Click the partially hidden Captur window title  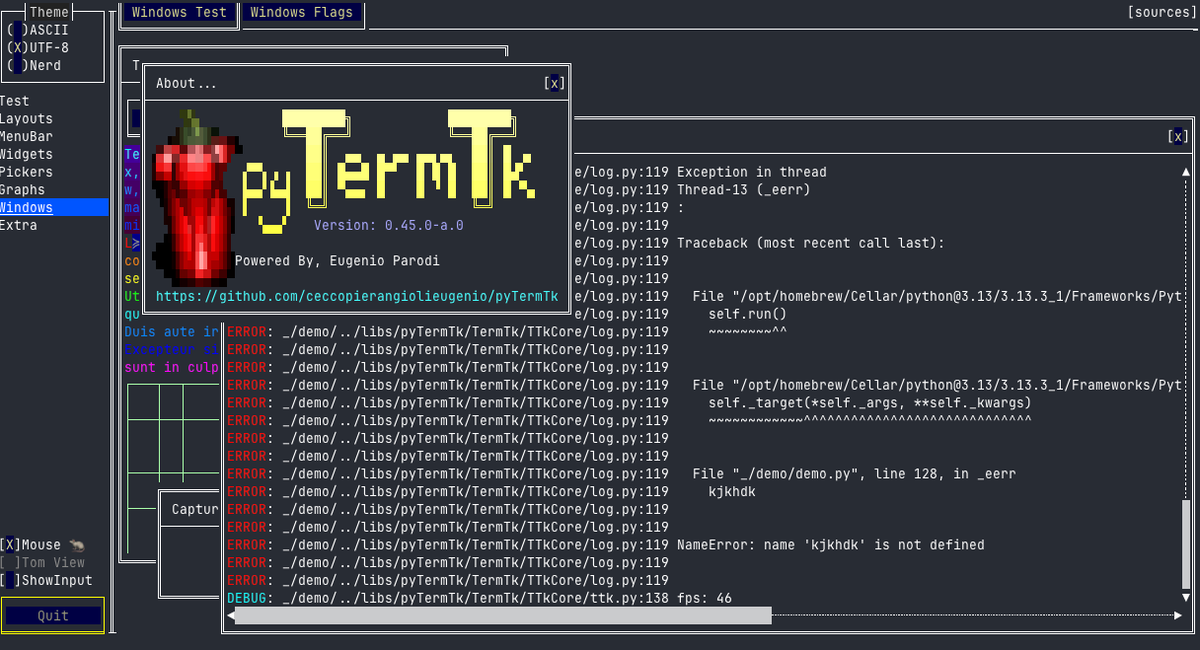coord(195,510)
